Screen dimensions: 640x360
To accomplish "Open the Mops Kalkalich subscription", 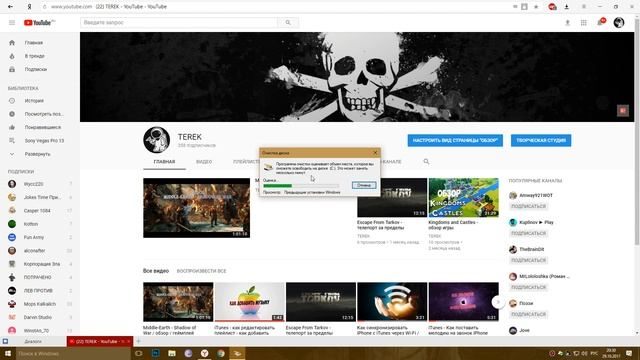I will (x=40, y=304).
